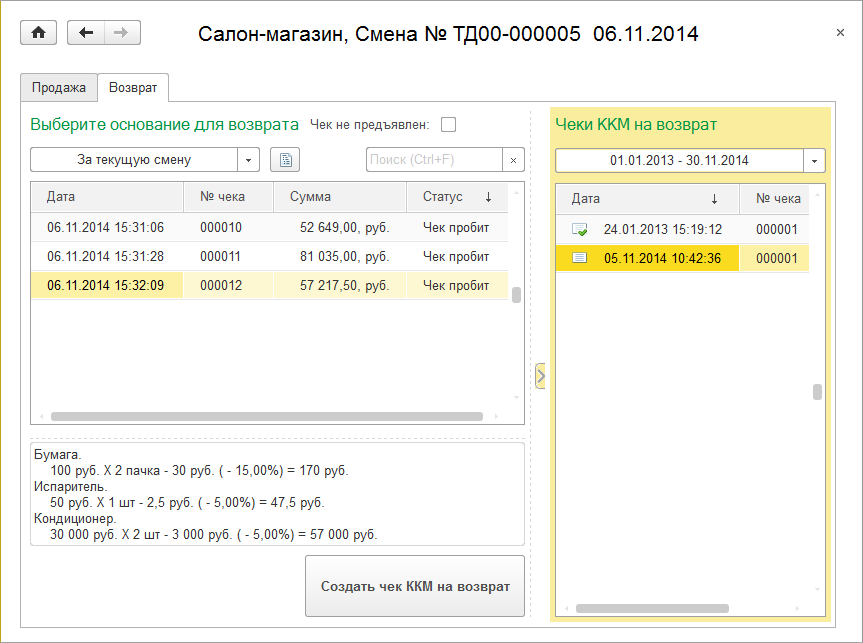Sort the right list by Дата column

coord(647,199)
